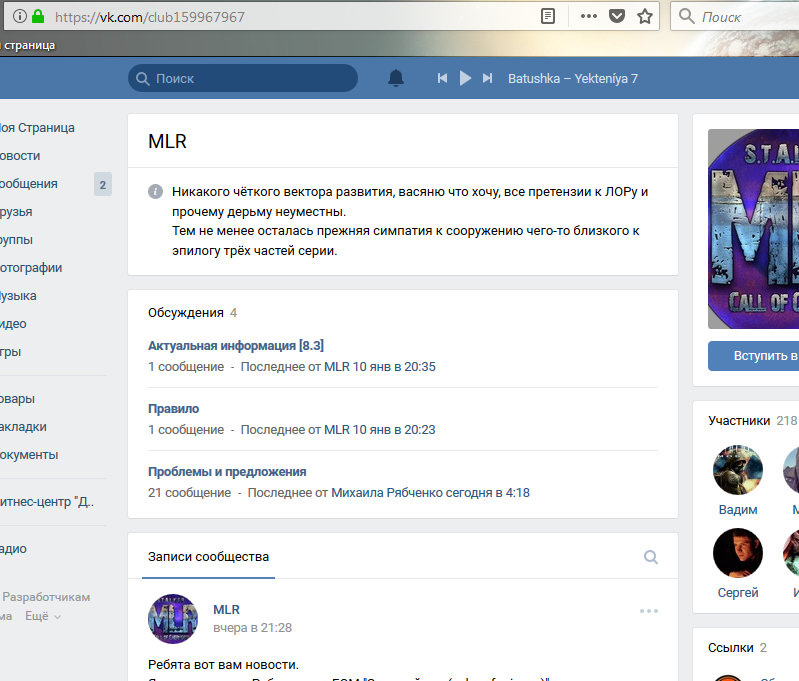Screen dimensions: 799x681
Task: Open member name Сергей
Action: 738,593
